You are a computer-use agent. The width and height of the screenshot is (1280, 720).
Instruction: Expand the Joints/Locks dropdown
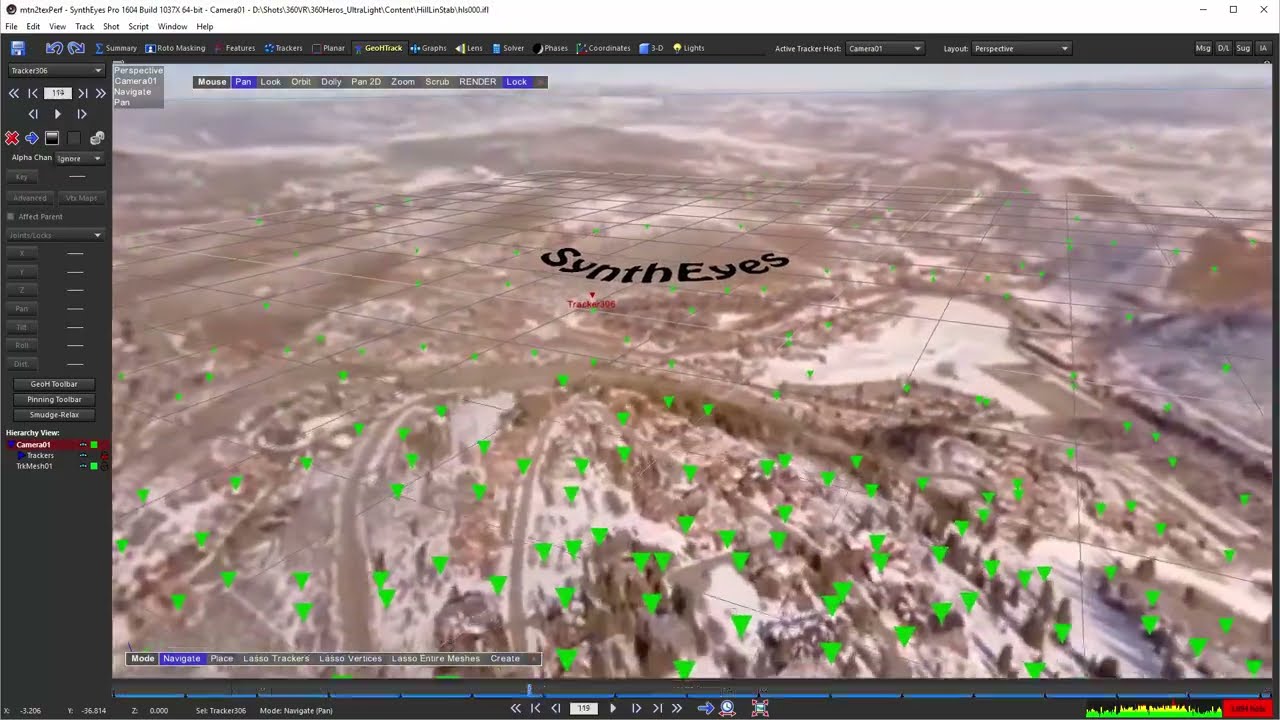coord(56,235)
